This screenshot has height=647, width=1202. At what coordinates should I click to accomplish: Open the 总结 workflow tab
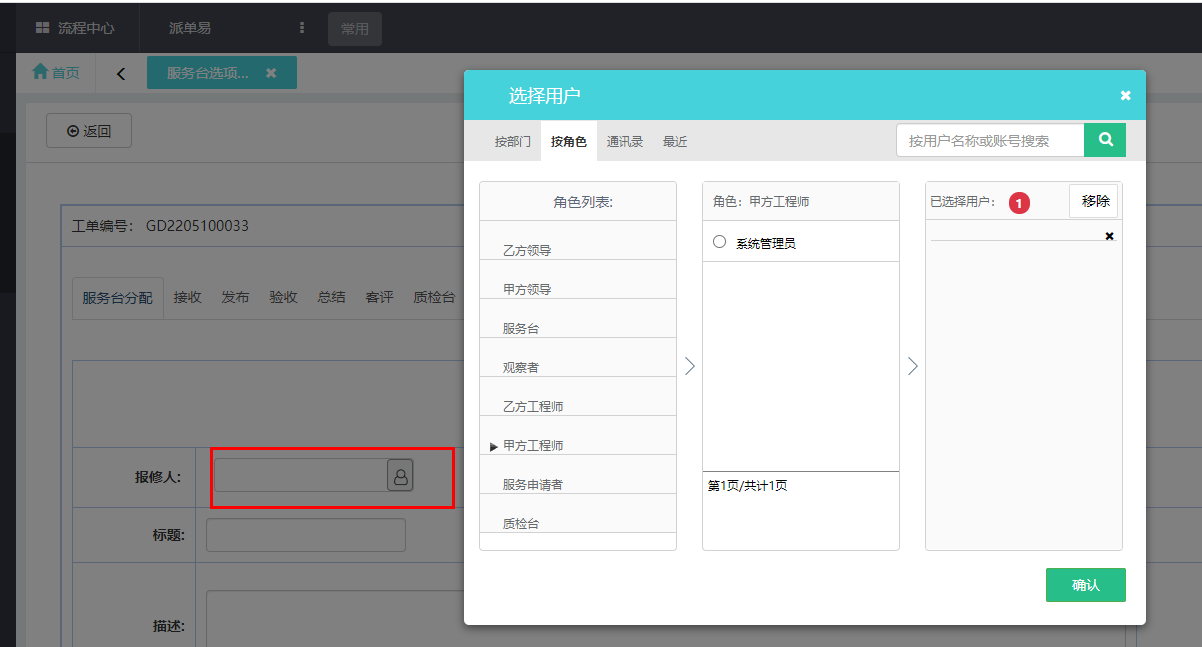pos(332,298)
